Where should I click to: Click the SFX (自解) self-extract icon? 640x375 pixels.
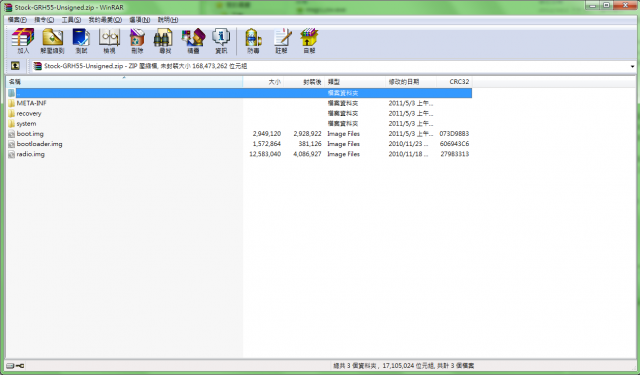[309, 41]
